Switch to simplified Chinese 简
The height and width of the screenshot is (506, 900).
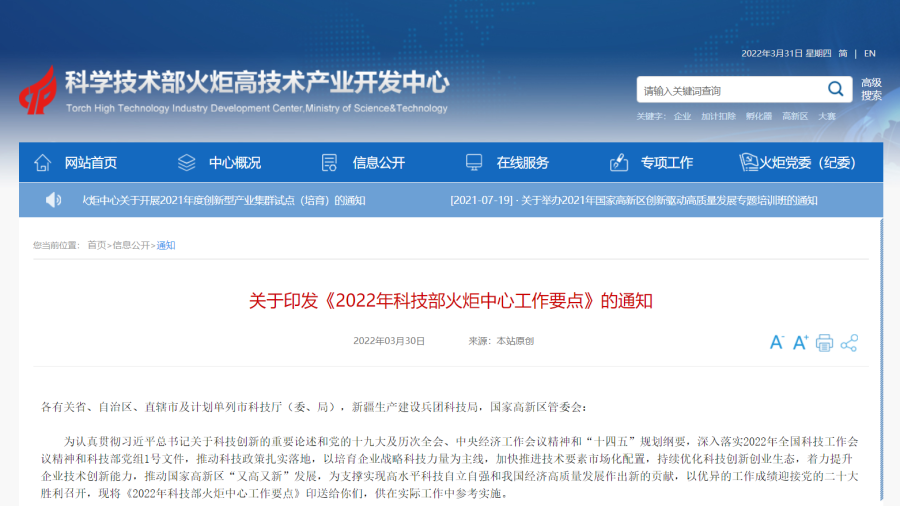tap(843, 53)
